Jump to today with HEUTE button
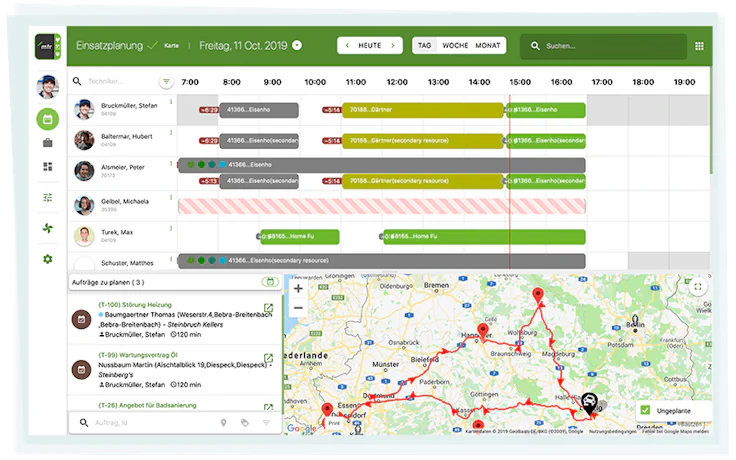The width and height of the screenshot is (736, 460). 370,46
